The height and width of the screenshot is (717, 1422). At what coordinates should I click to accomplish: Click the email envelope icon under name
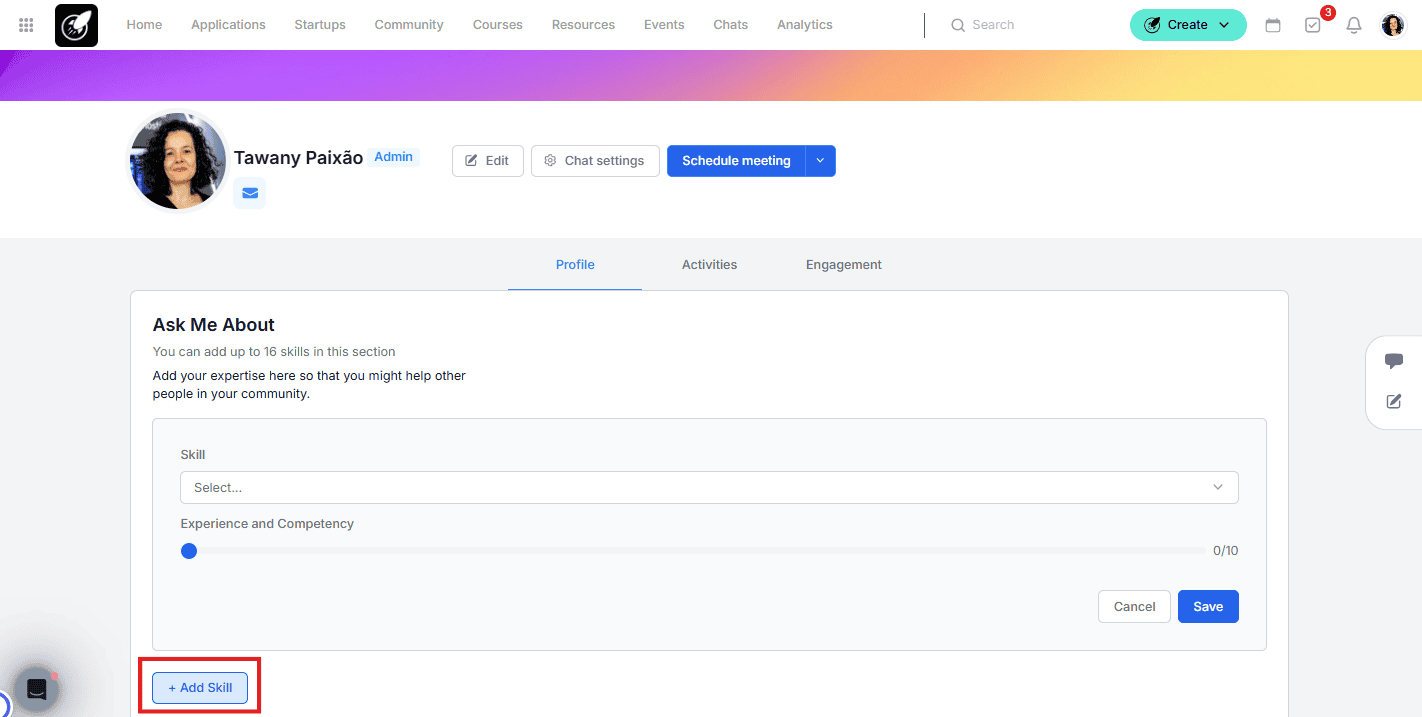[x=250, y=193]
